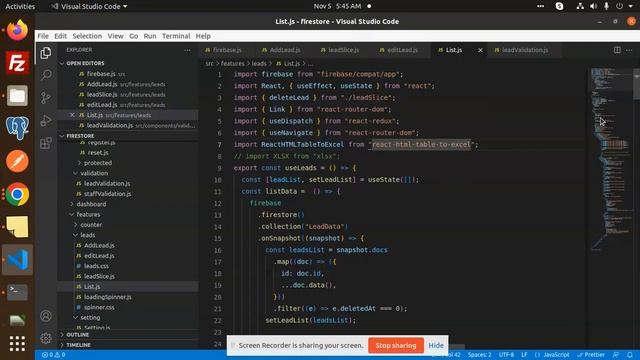Open the volume indicator in top bar
The width and height of the screenshot is (640, 360).
coord(593,6)
